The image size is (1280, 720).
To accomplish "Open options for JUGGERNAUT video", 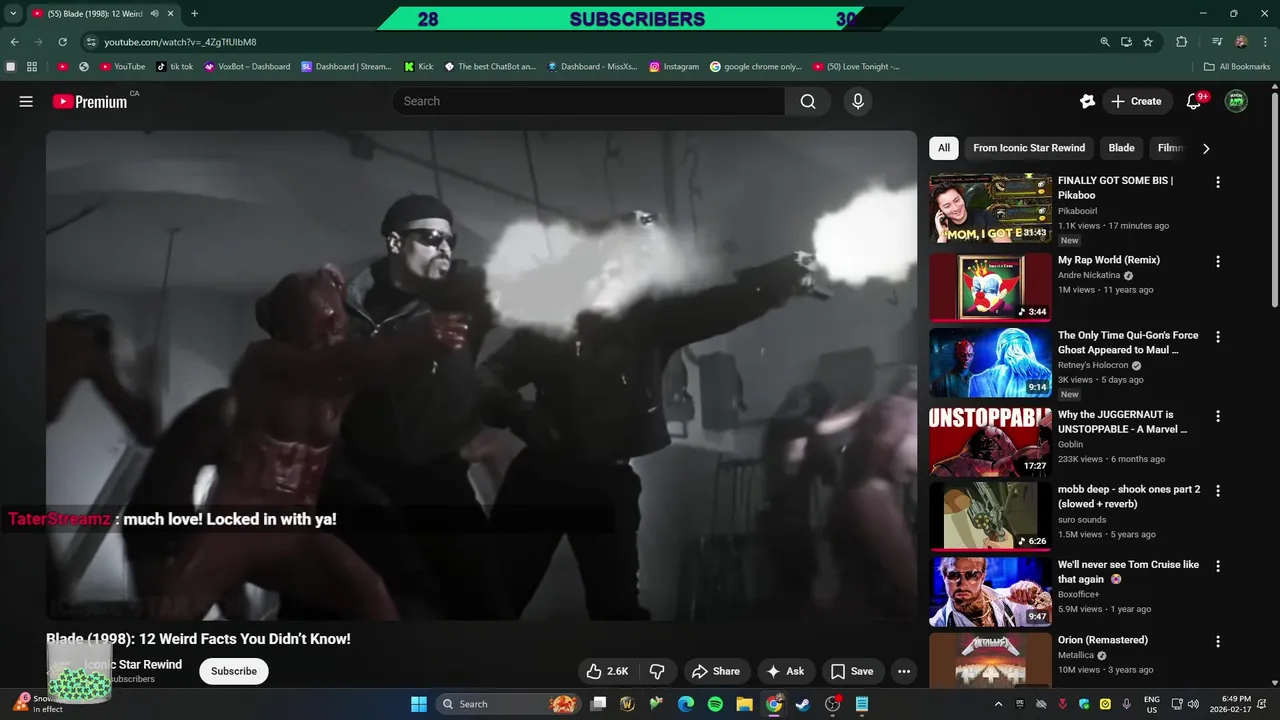I will pos(1218,416).
